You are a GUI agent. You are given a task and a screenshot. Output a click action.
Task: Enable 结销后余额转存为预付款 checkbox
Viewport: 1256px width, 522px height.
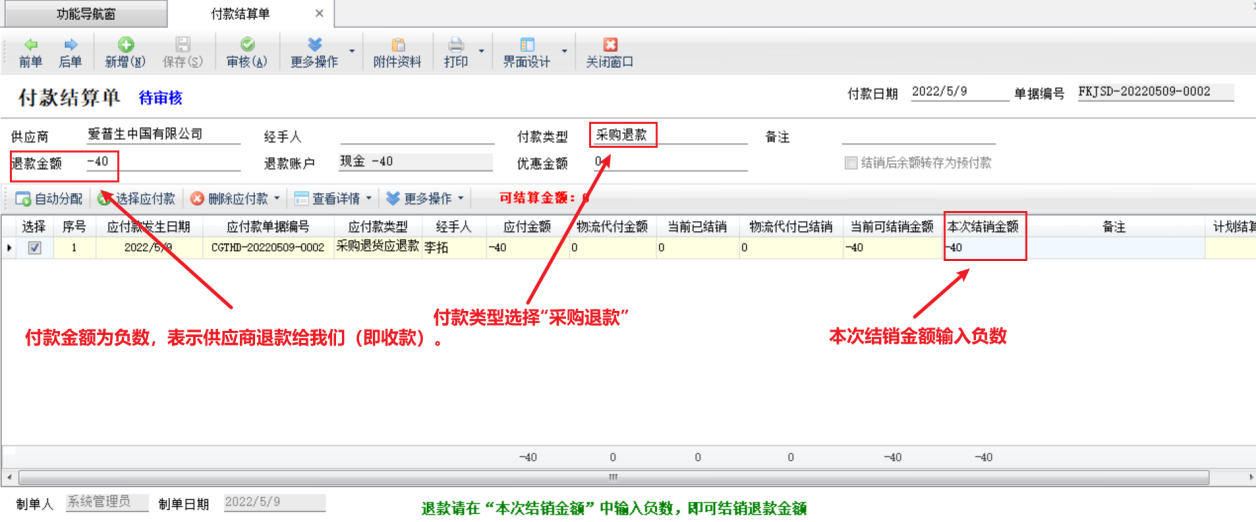pos(851,163)
